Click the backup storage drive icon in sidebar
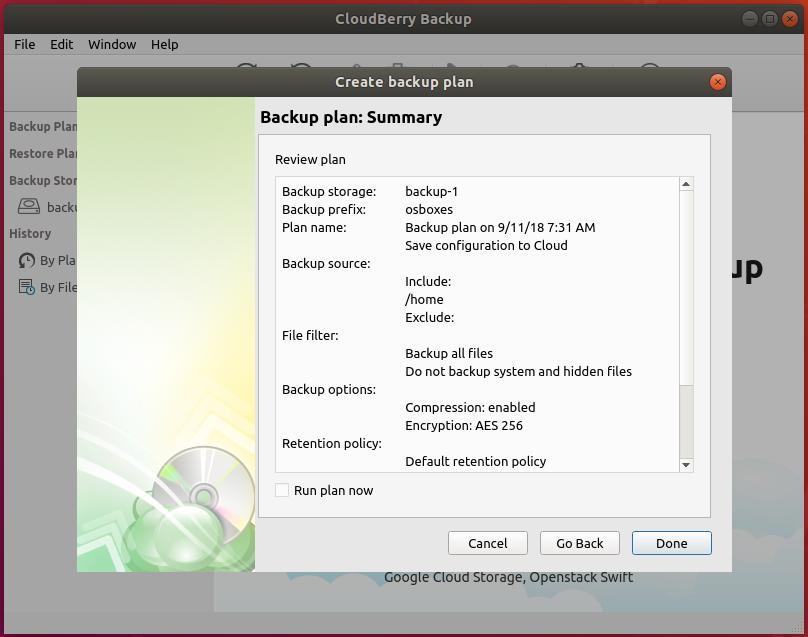This screenshot has width=808, height=637. (x=29, y=207)
